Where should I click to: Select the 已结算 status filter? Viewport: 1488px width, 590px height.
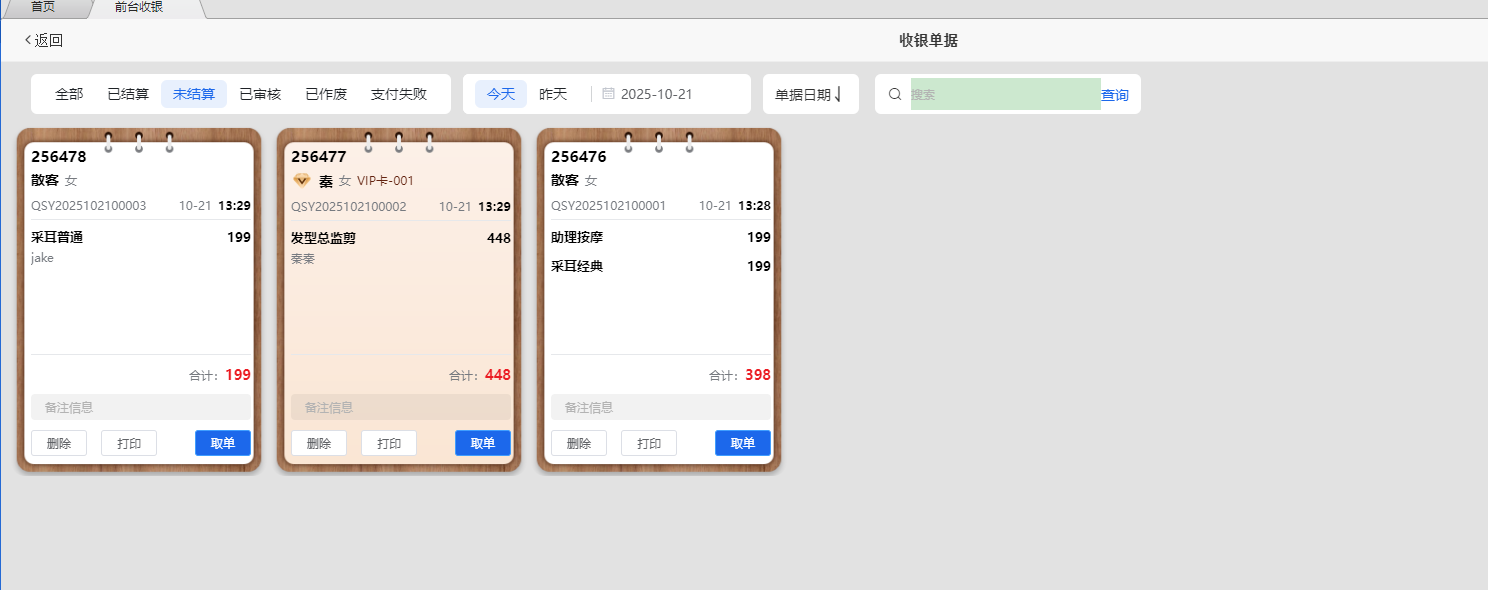[x=128, y=94]
